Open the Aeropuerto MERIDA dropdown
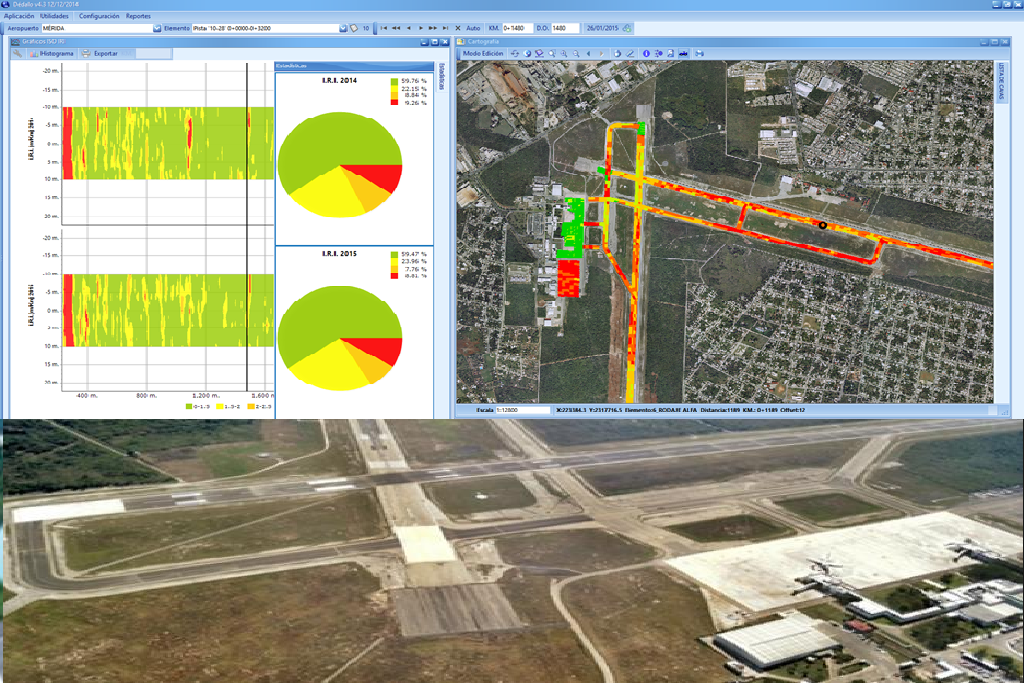The width and height of the screenshot is (1024, 683). (156, 28)
